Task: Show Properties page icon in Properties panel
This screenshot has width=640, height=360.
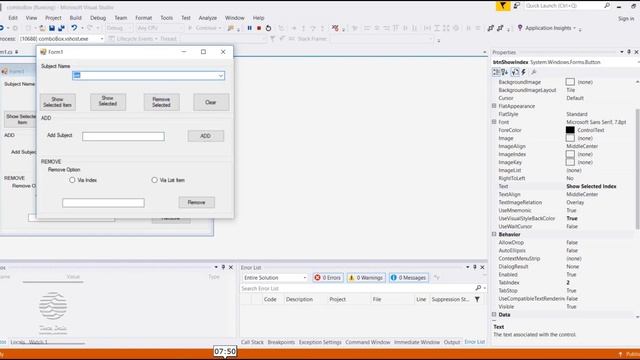Action: (x=515, y=72)
